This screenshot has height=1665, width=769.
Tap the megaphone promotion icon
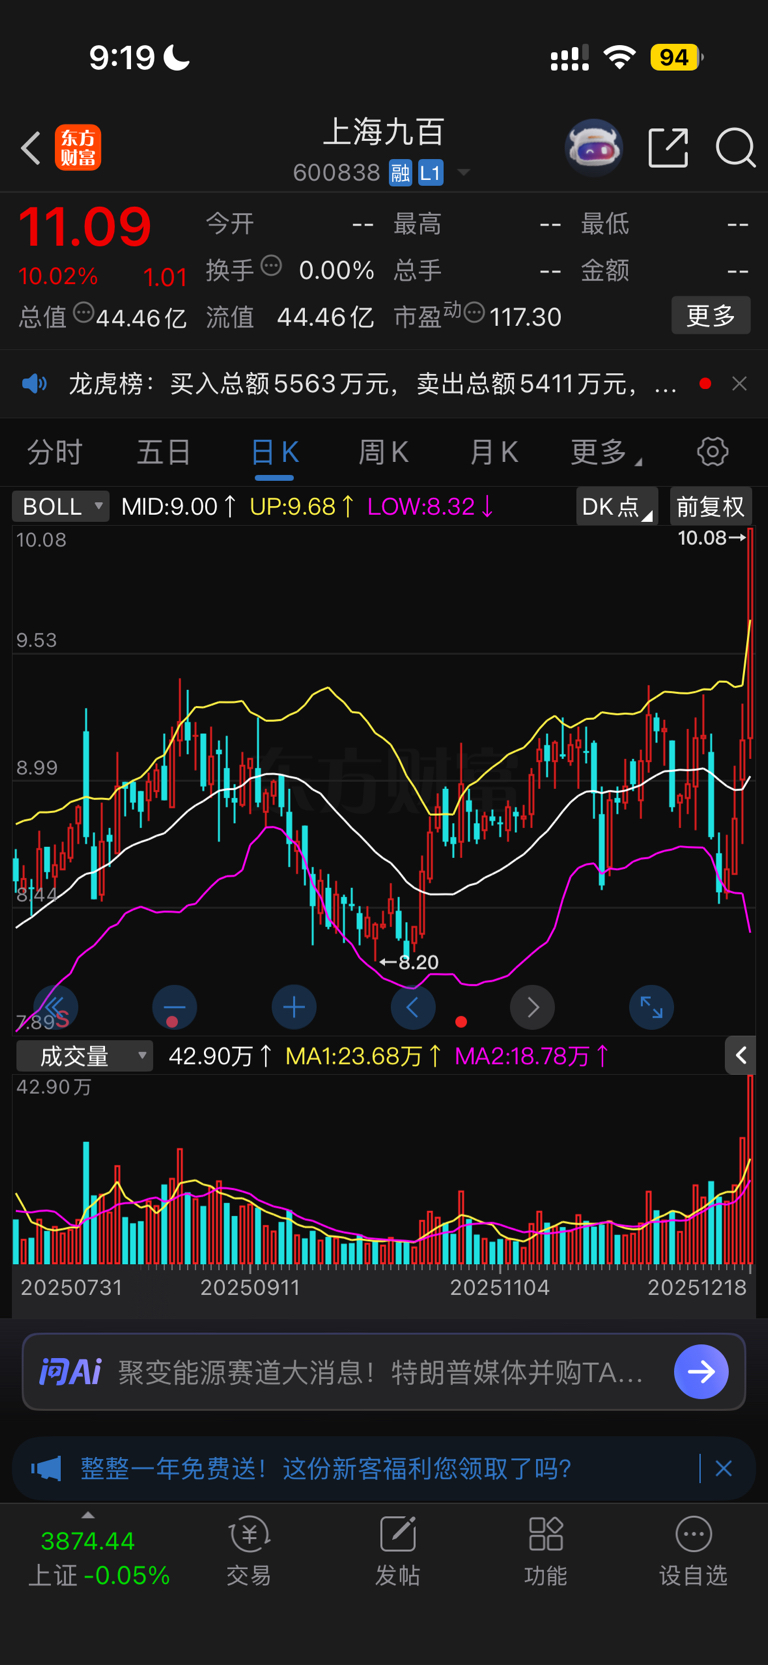(x=46, y=1469)
